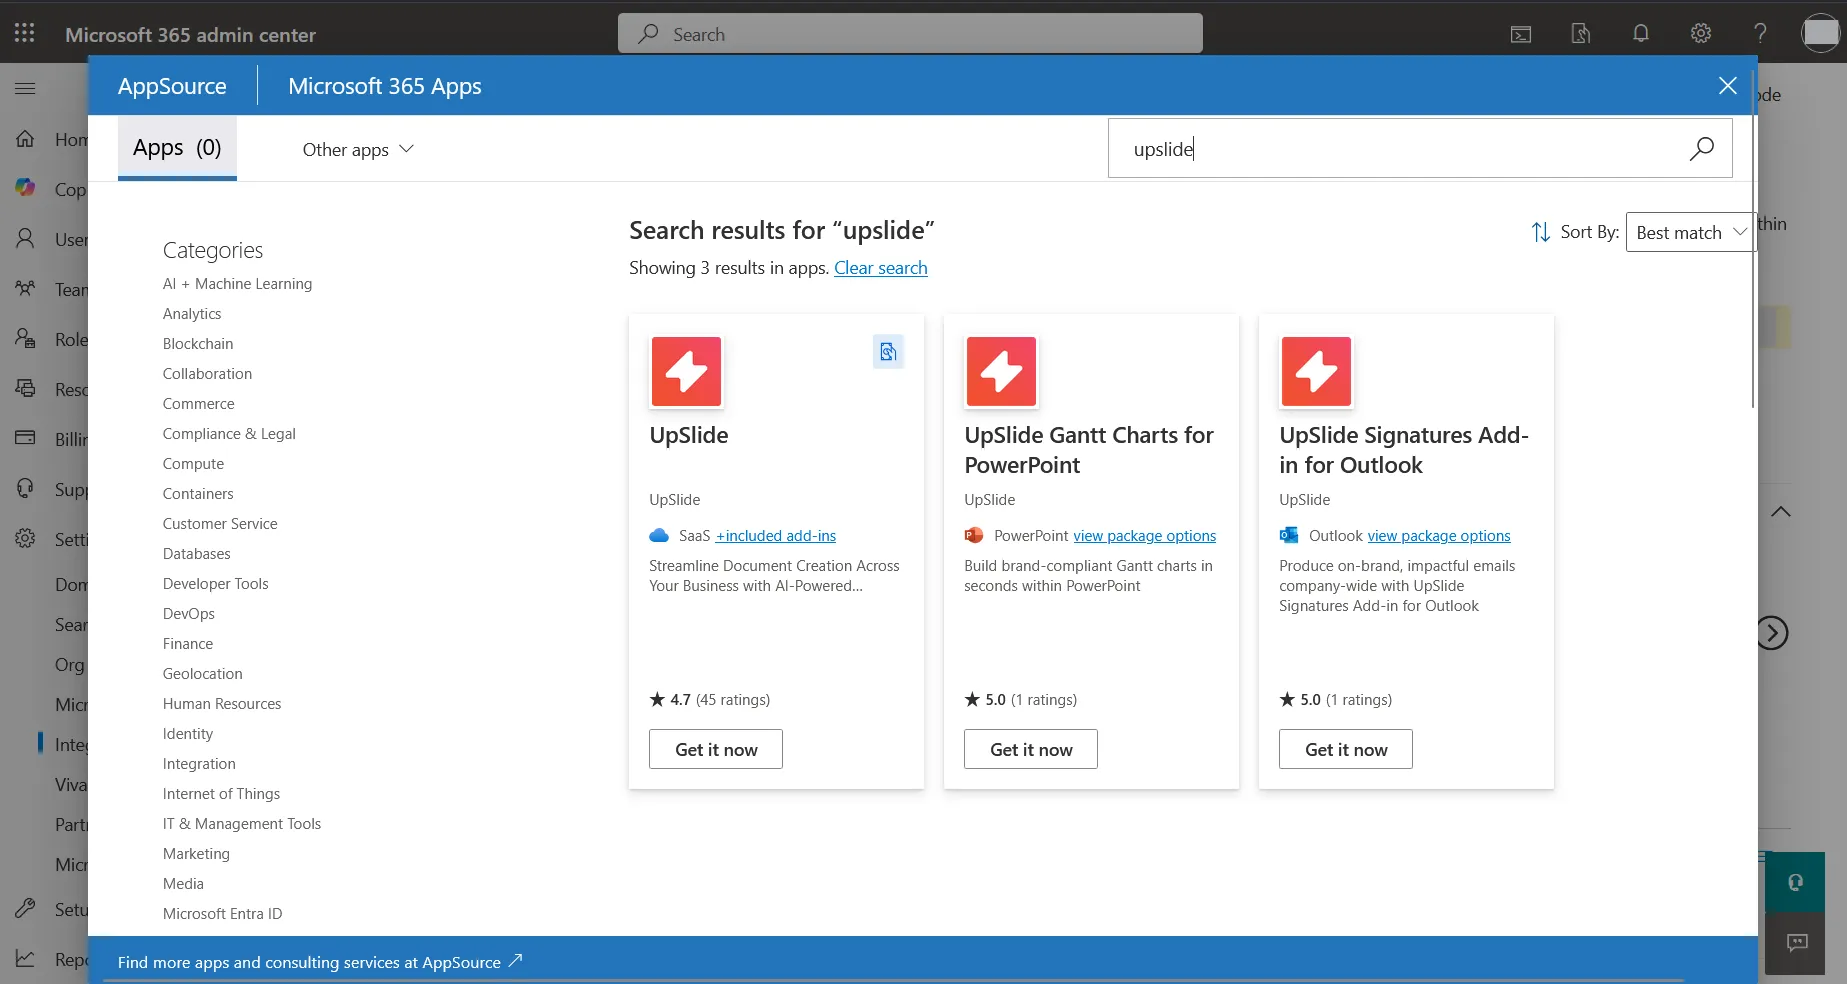Select the Compliance & Legal category

[229, 434]
